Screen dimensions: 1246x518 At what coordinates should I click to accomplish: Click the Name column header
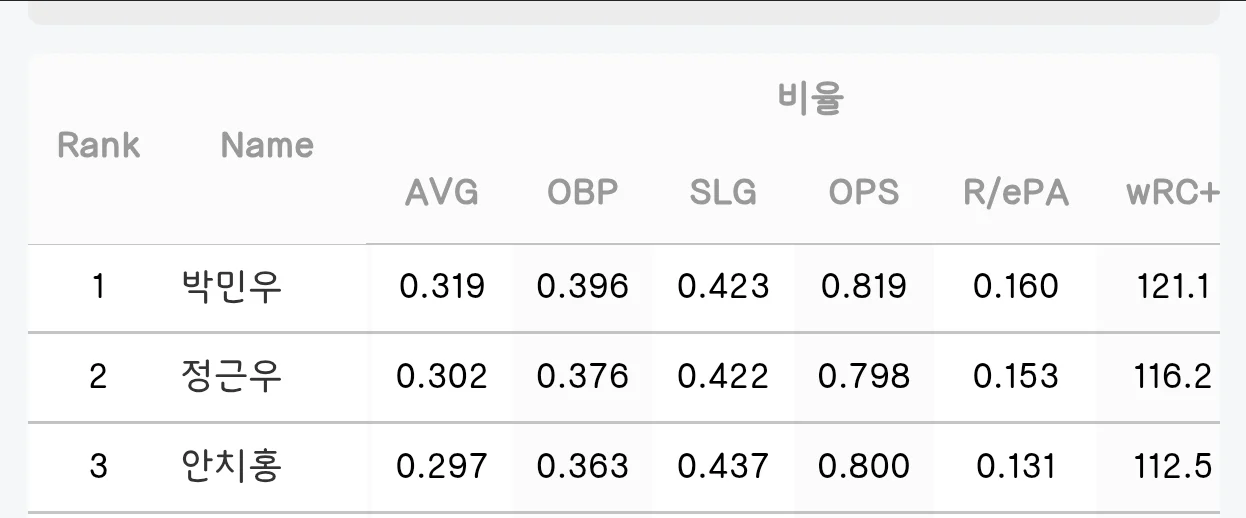click(267, 145)
